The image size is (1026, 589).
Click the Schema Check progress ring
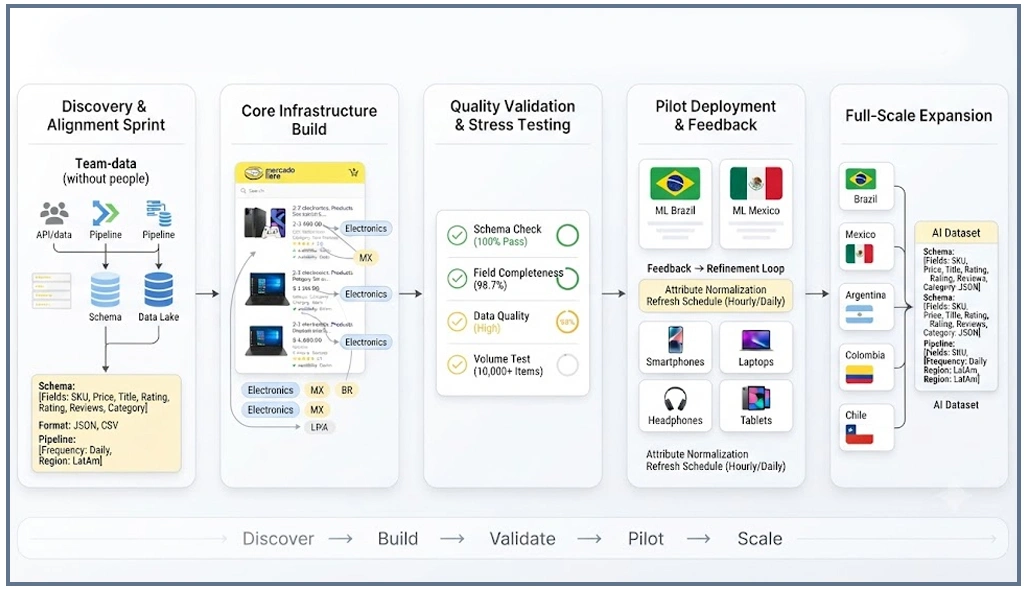(567, 235)
